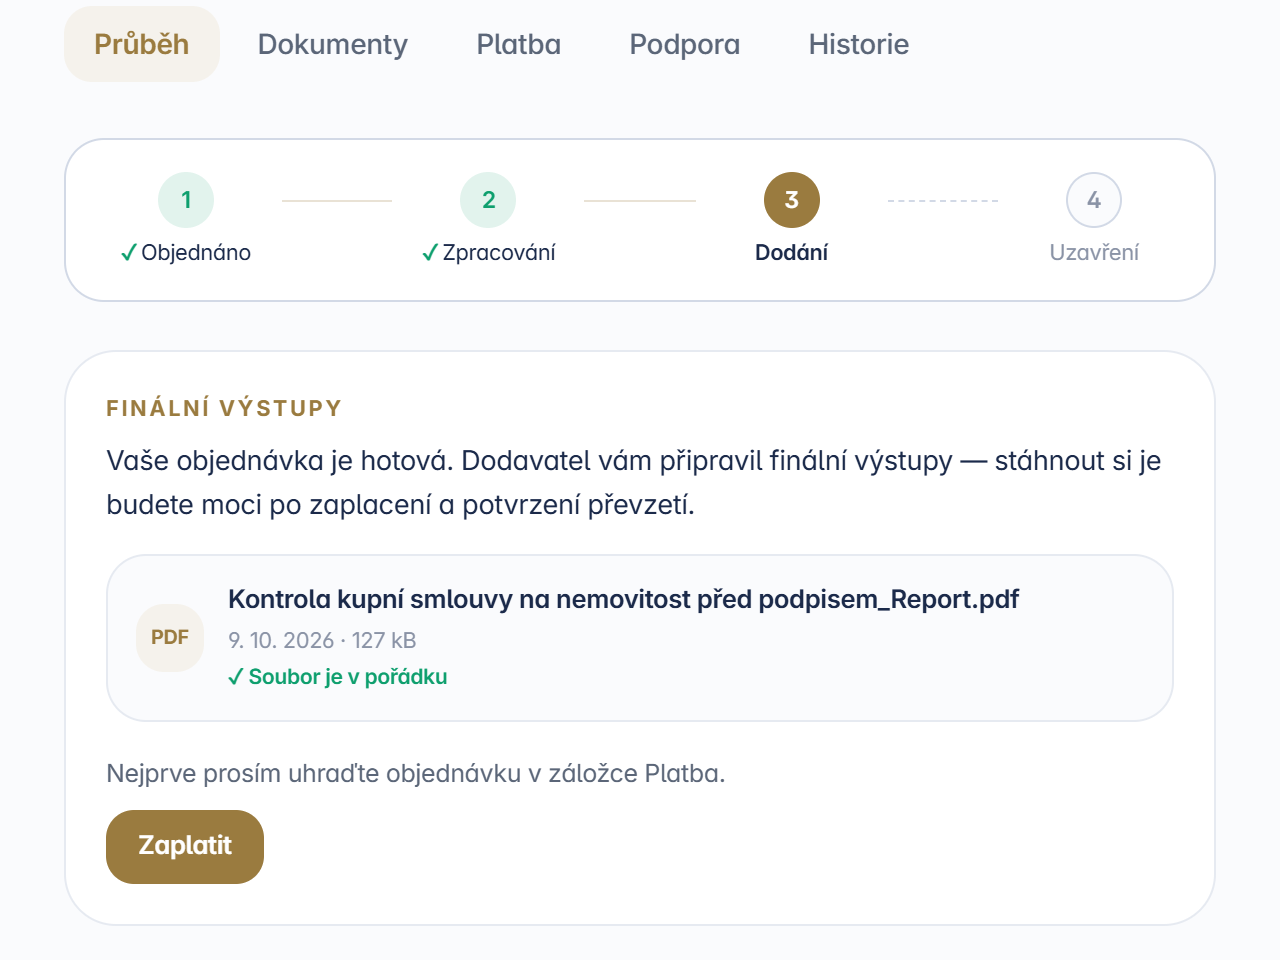Select step 1 circle in progress tracker
Screen dimensions: 1280x960
186,200
